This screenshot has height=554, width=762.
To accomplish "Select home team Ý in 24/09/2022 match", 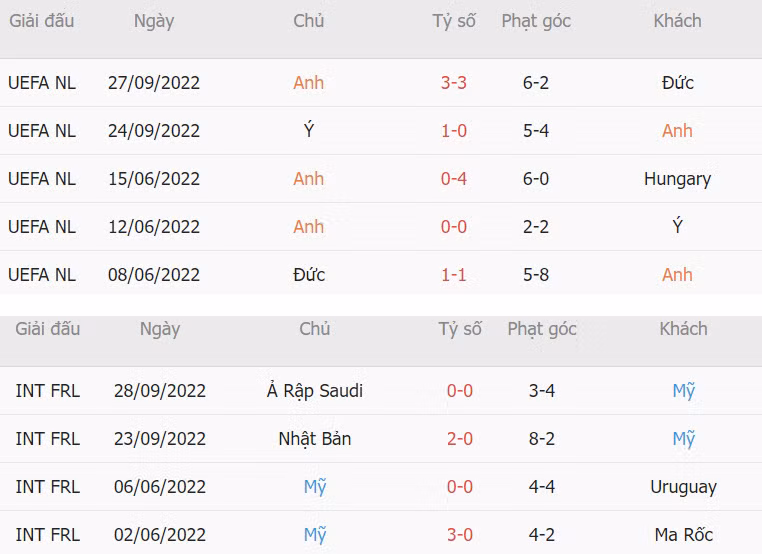I will point(309,131).
